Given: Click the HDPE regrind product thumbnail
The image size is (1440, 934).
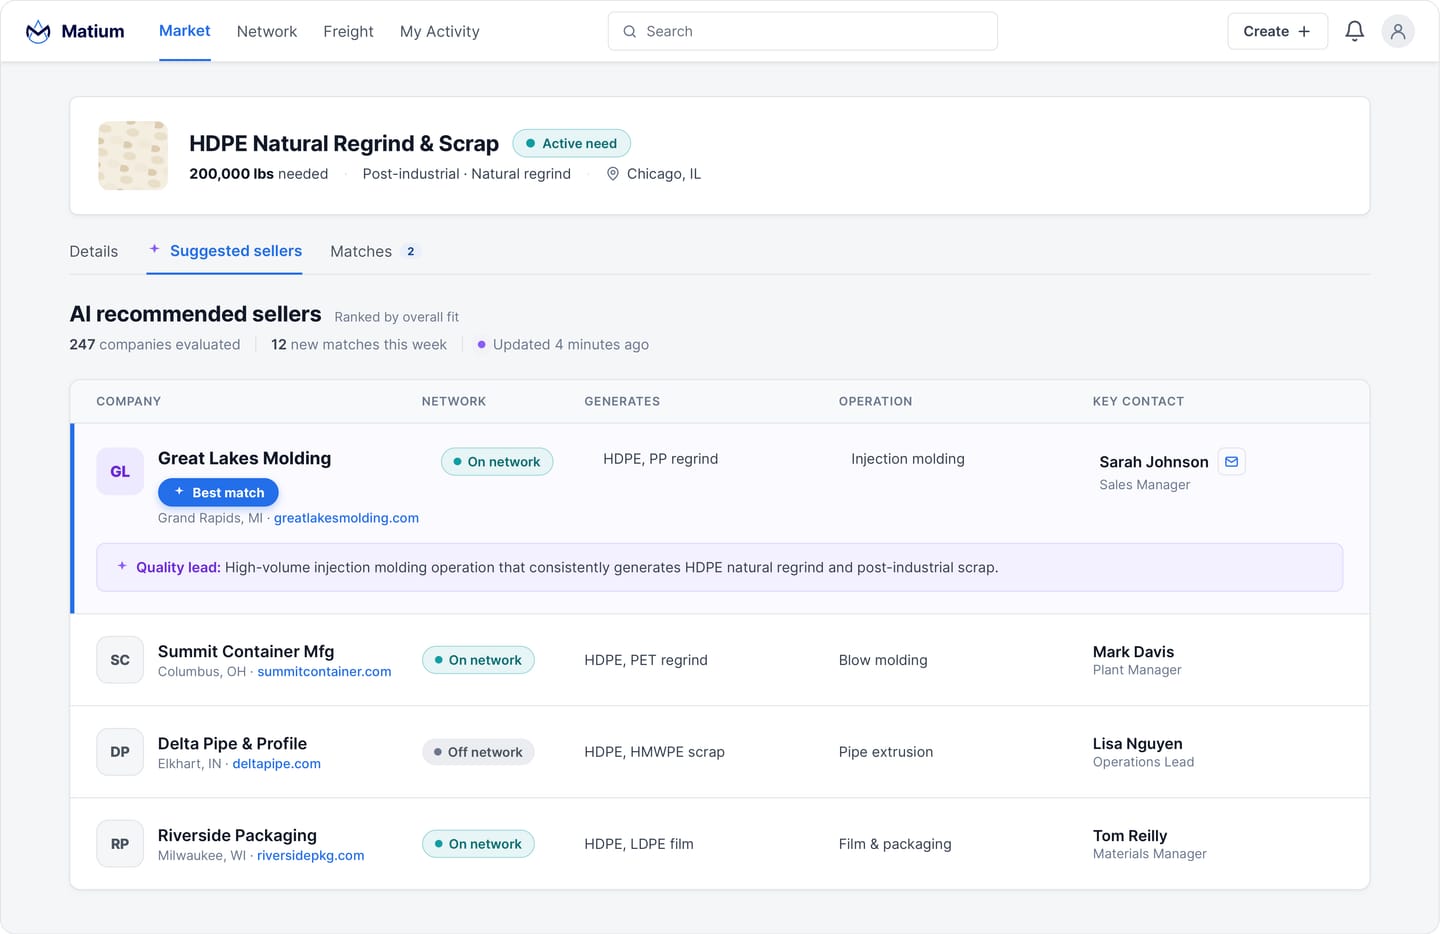Looking at the screenshot, I should 133,156.
